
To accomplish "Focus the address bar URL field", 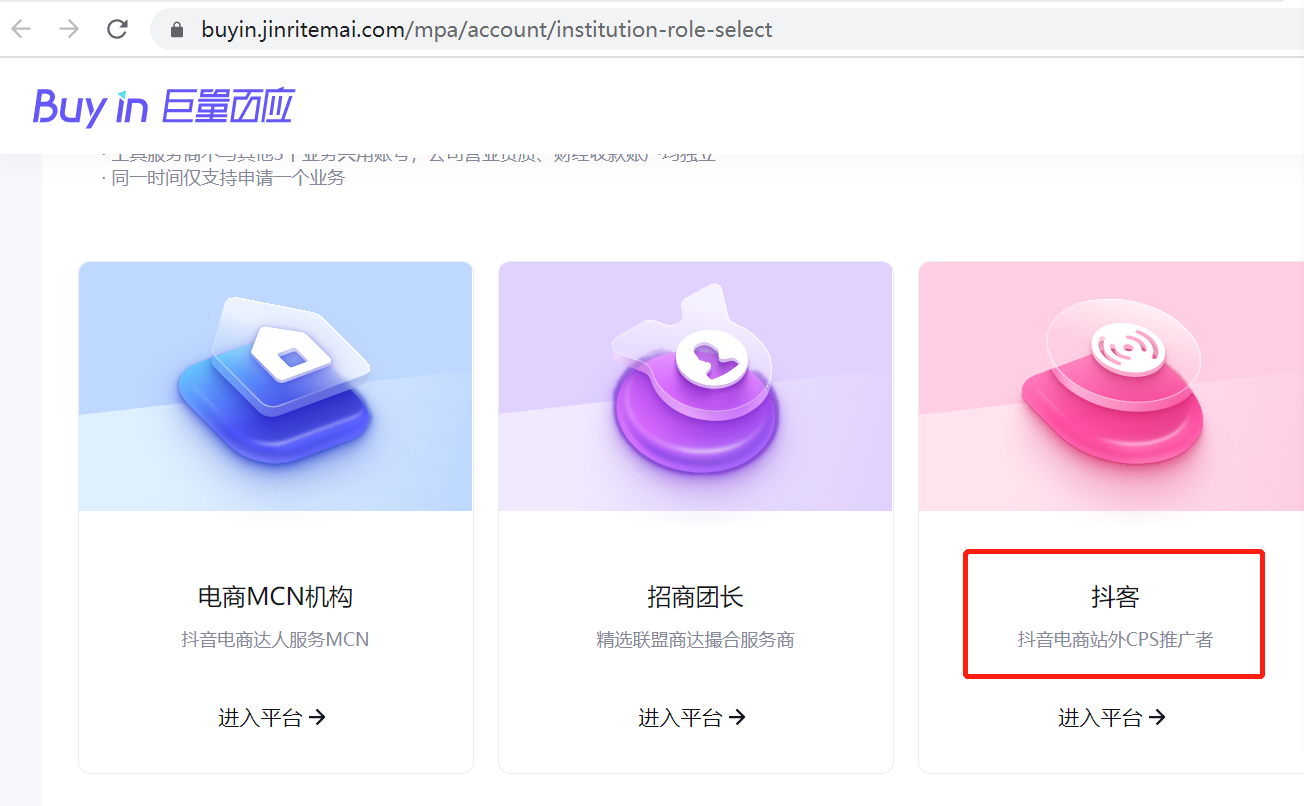I will (727, 30).
